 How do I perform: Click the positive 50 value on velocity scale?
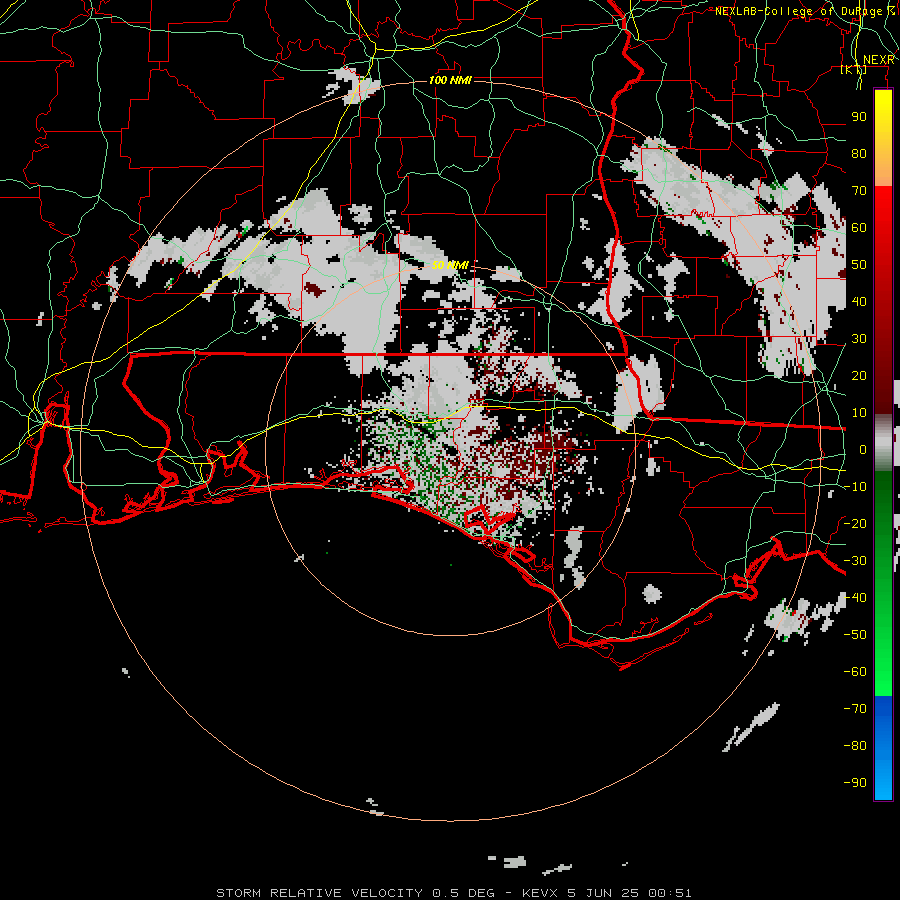pos(859,265)
